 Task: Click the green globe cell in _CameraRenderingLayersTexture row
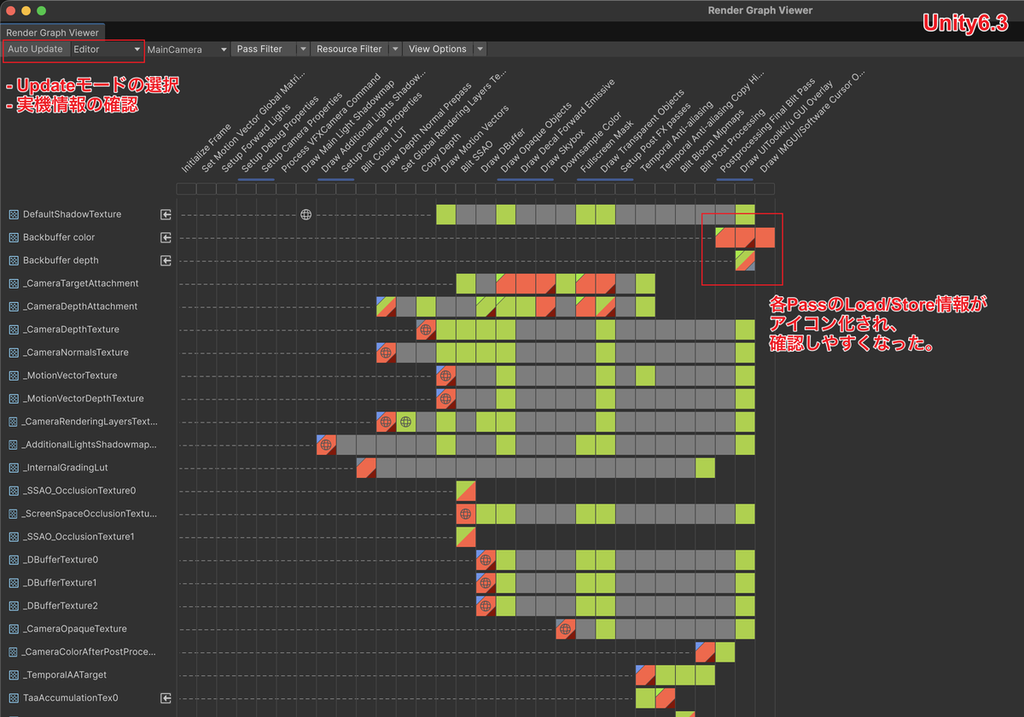[406, 422]
